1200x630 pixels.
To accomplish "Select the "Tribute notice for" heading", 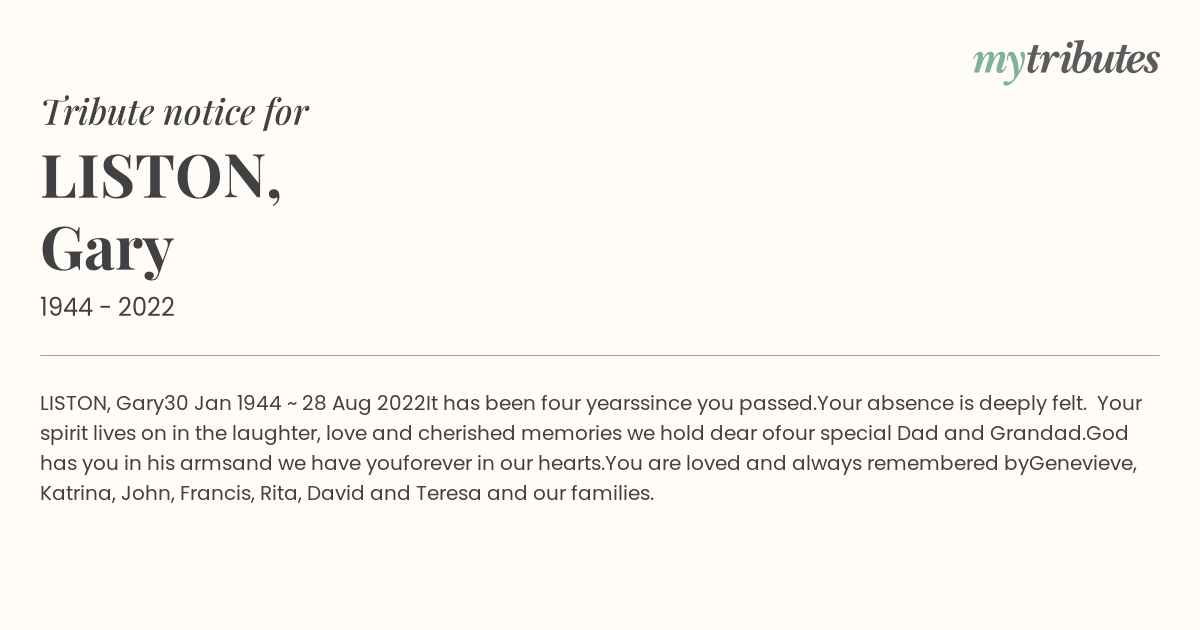I will (175, 112).
